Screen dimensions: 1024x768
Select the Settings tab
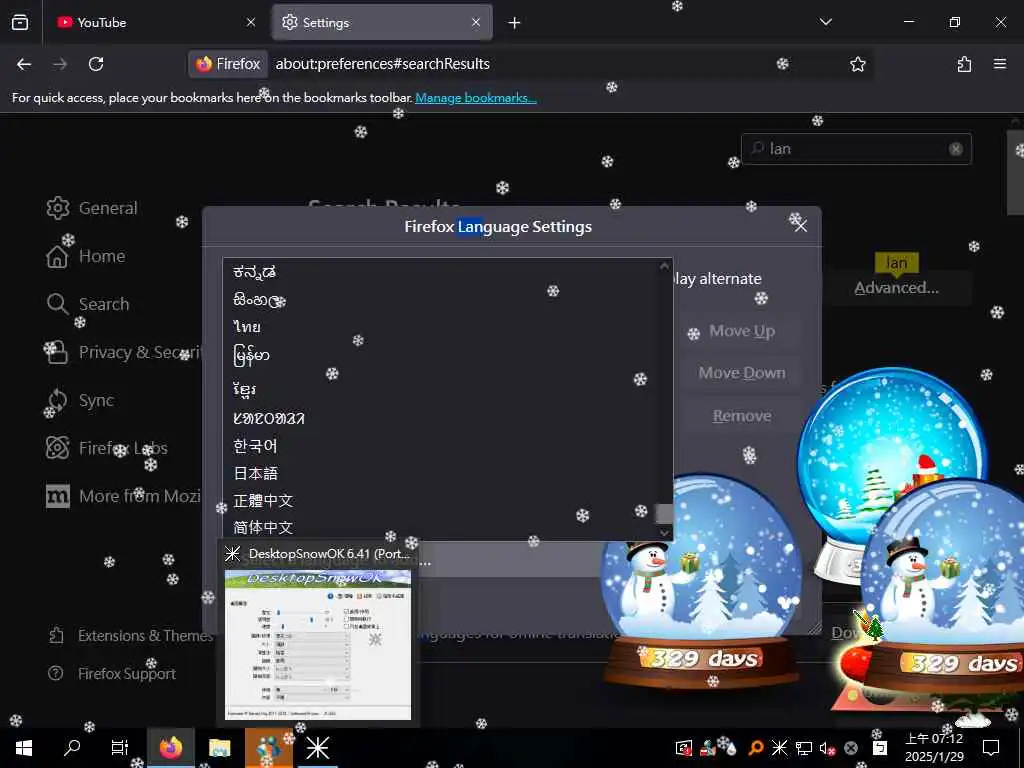[x=382, y=23]
